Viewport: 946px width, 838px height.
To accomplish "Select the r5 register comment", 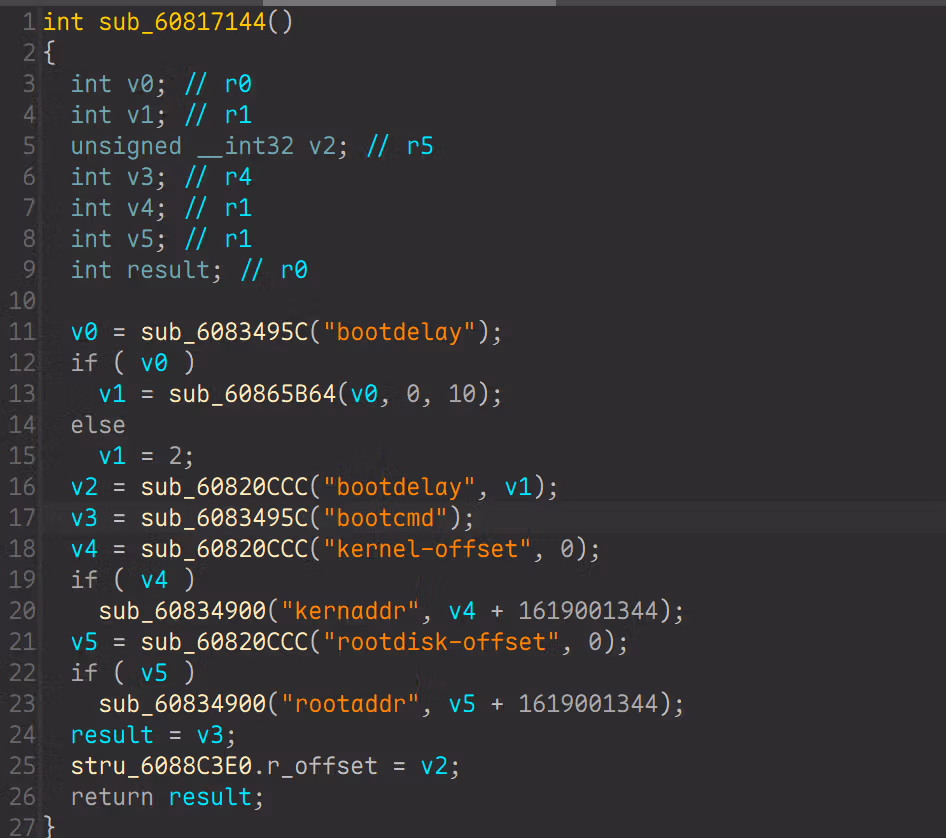I will (420, 146).
